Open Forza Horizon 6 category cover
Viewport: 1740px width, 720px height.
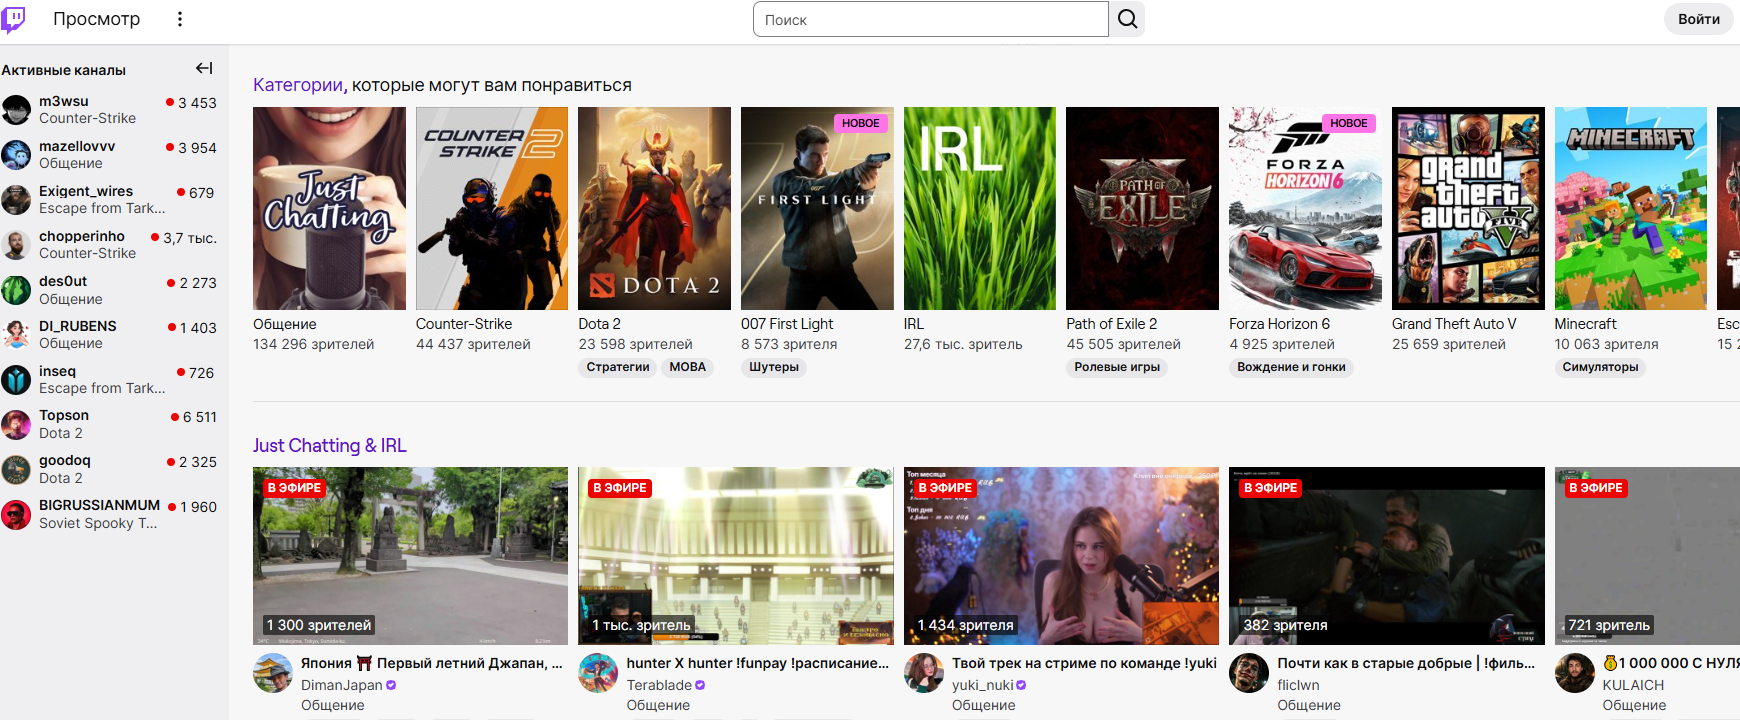[1305, 208]
